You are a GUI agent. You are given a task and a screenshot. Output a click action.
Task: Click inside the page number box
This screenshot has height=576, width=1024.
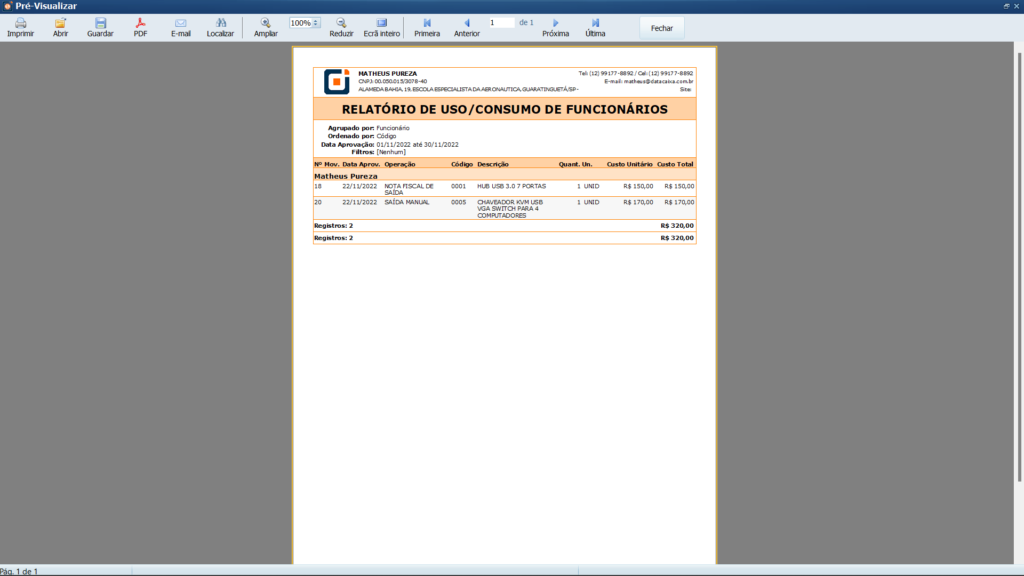coord(501,20)
